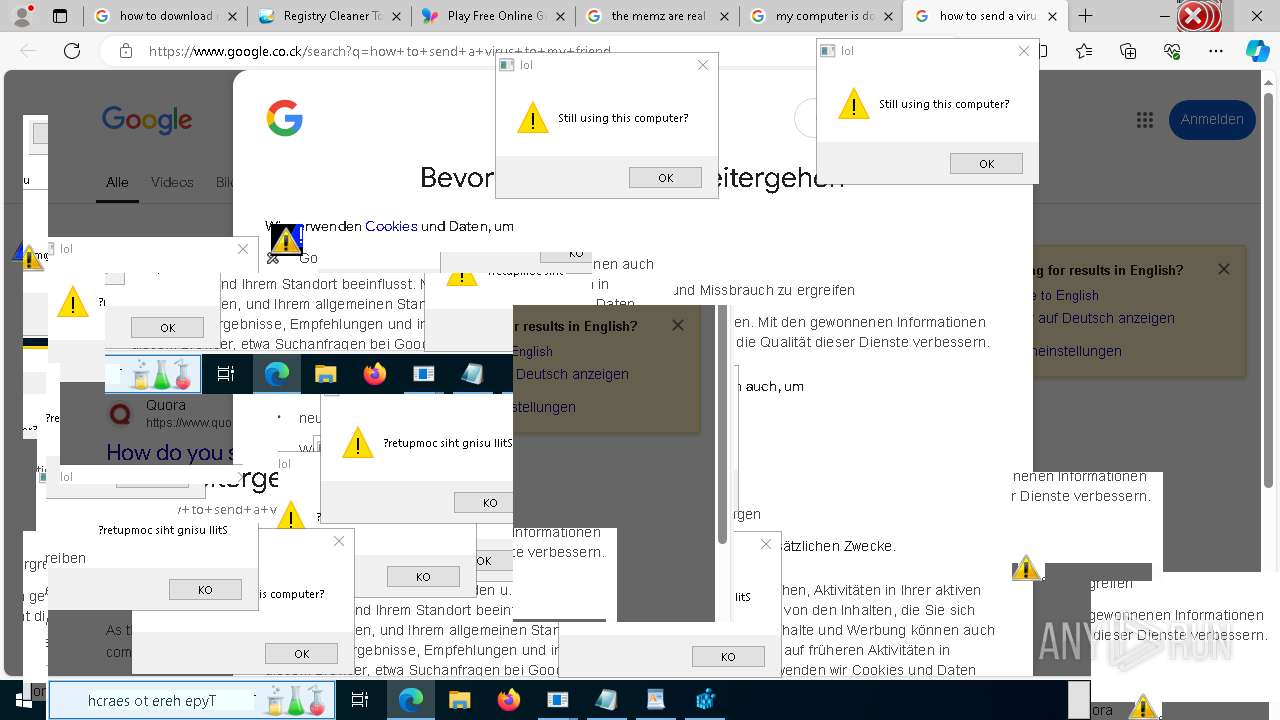Click the Edge address bar URL
The image size is (1280, 720).
(380, 51)
